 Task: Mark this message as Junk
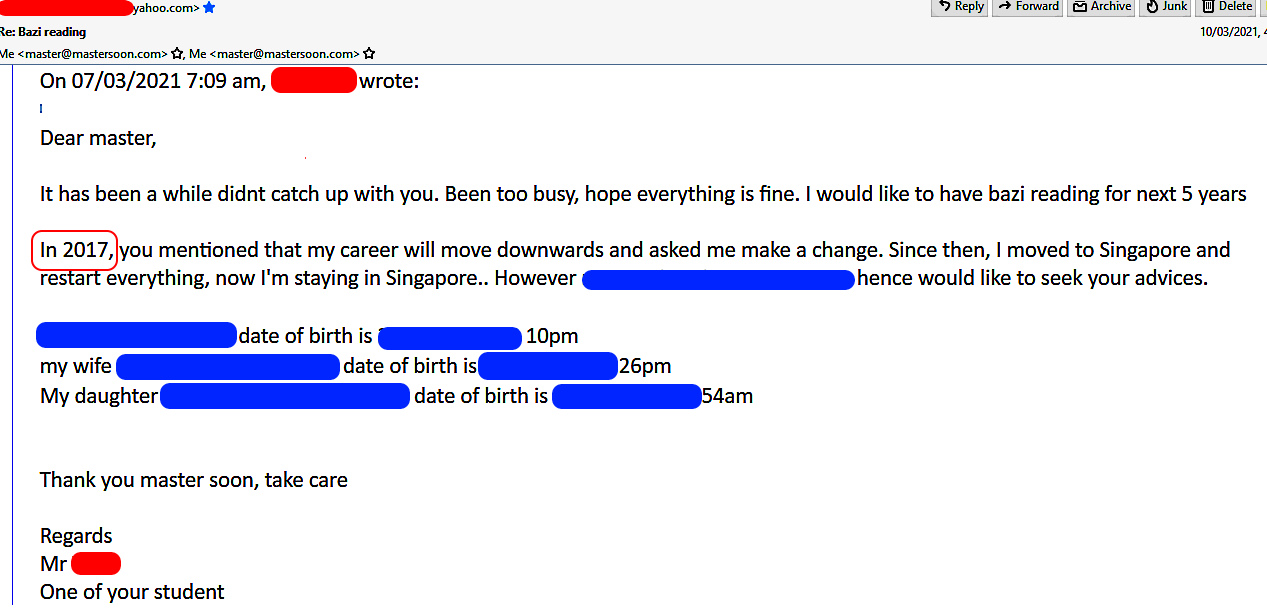tap(1166, 7)
